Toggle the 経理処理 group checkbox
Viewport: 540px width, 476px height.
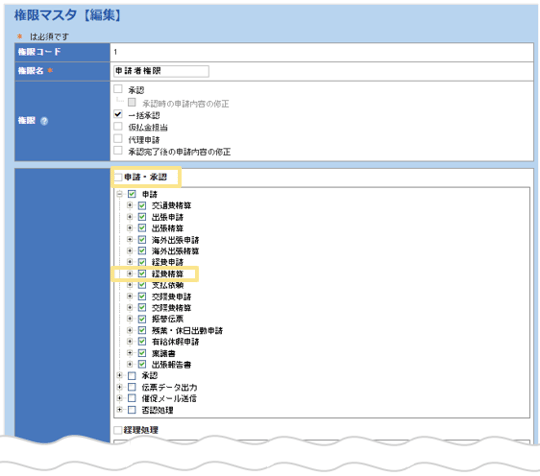(118, 430)
